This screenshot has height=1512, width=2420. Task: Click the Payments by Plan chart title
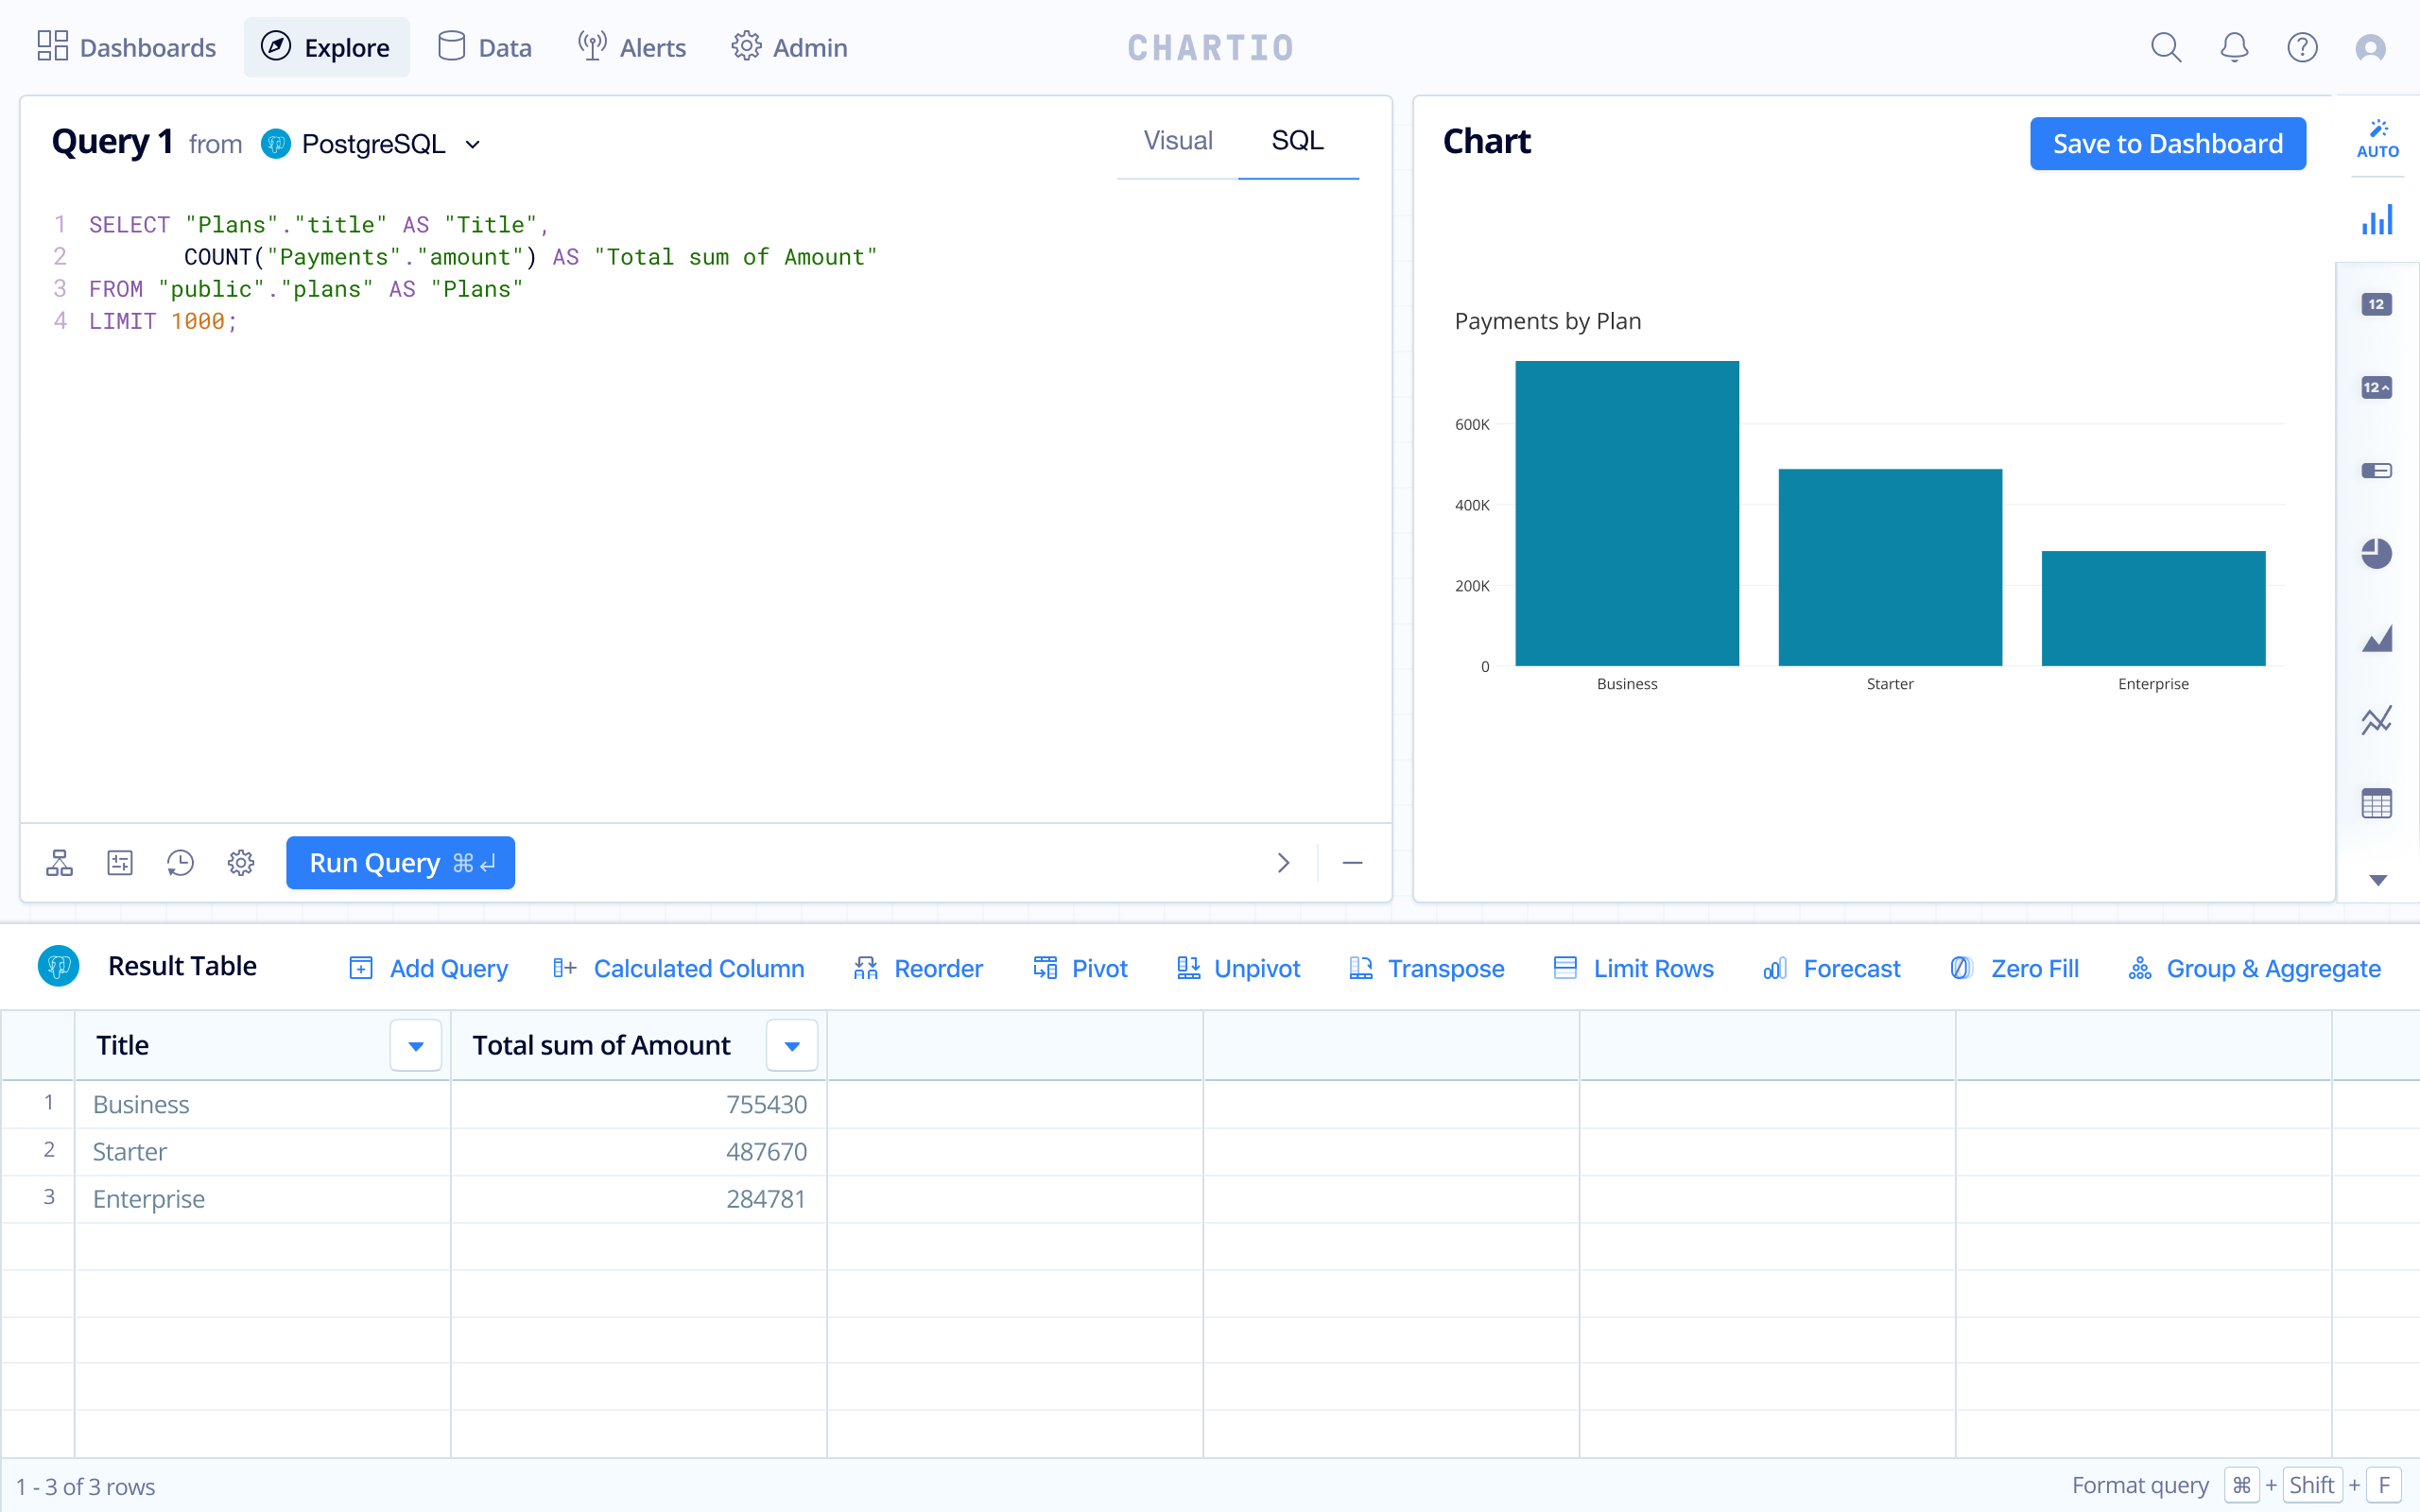1547,321
